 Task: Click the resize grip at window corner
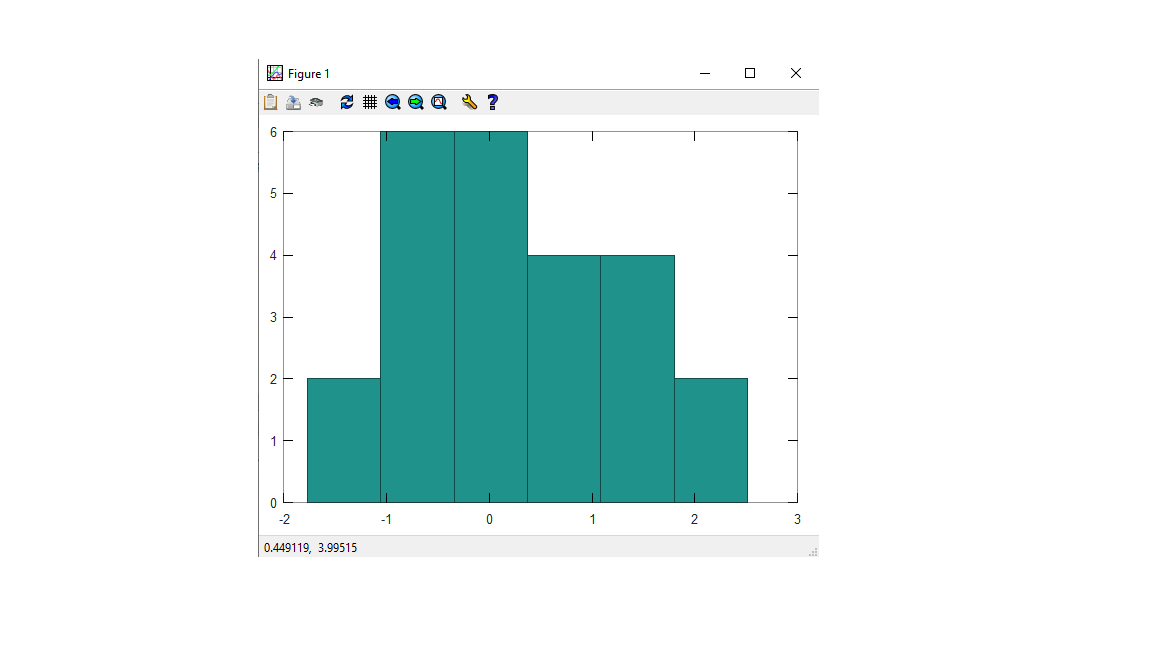(813, 551)
